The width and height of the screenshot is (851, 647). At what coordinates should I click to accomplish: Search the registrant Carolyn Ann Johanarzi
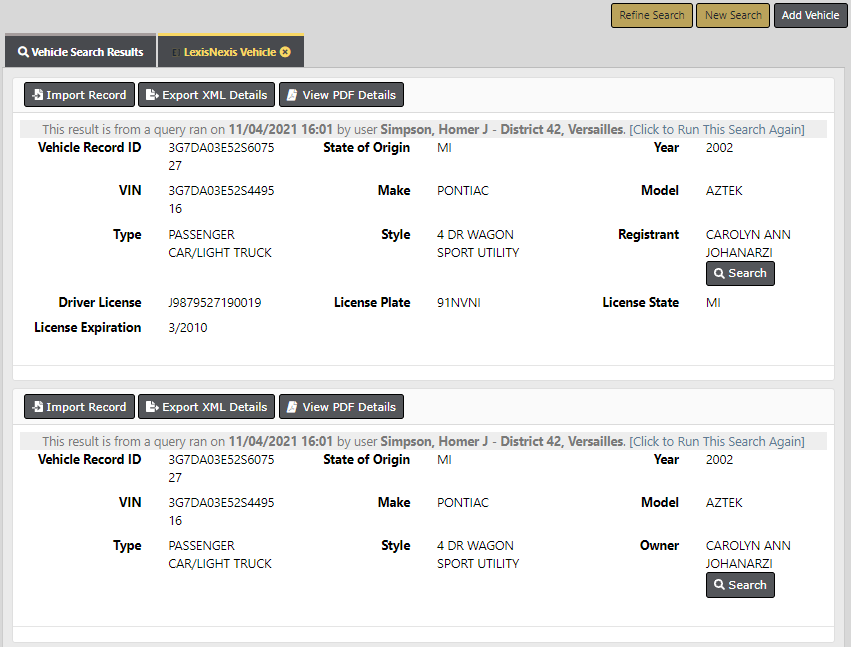pyautogui.click(x=740, y=273)
